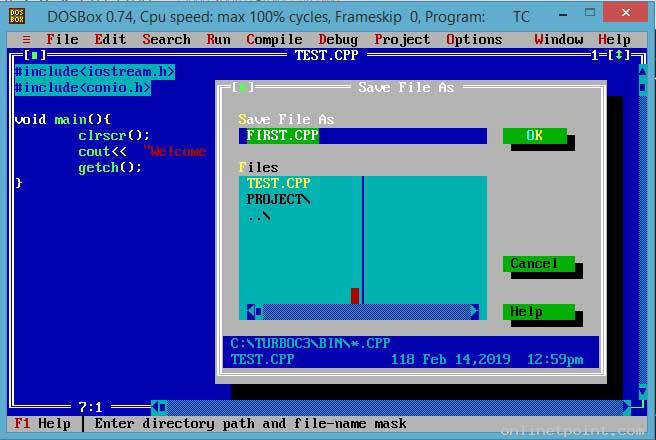Confirm saving with the OK button

pyautogui.click(x=535, y=136)
